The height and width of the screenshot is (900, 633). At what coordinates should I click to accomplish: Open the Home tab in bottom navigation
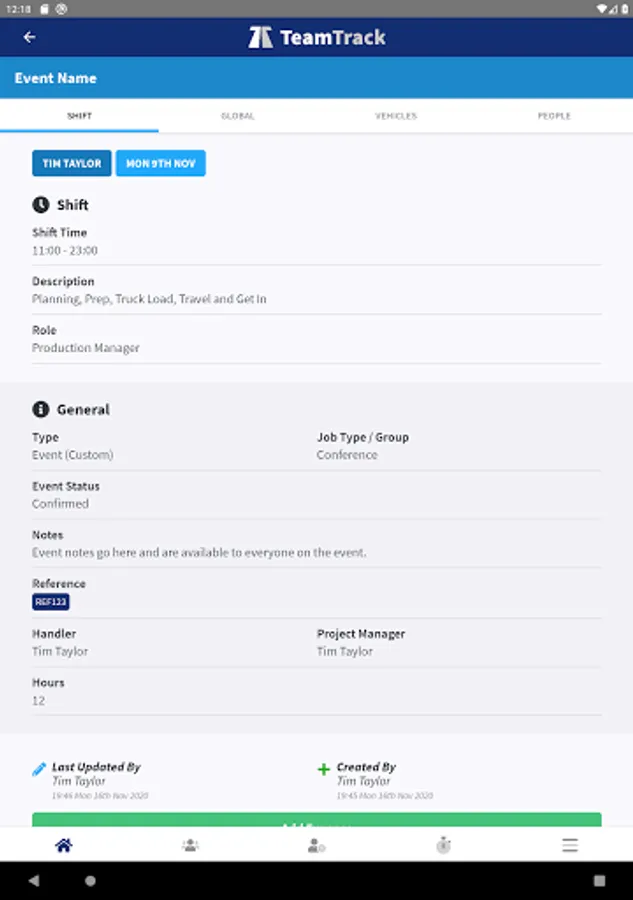click(x=63, y=845)
